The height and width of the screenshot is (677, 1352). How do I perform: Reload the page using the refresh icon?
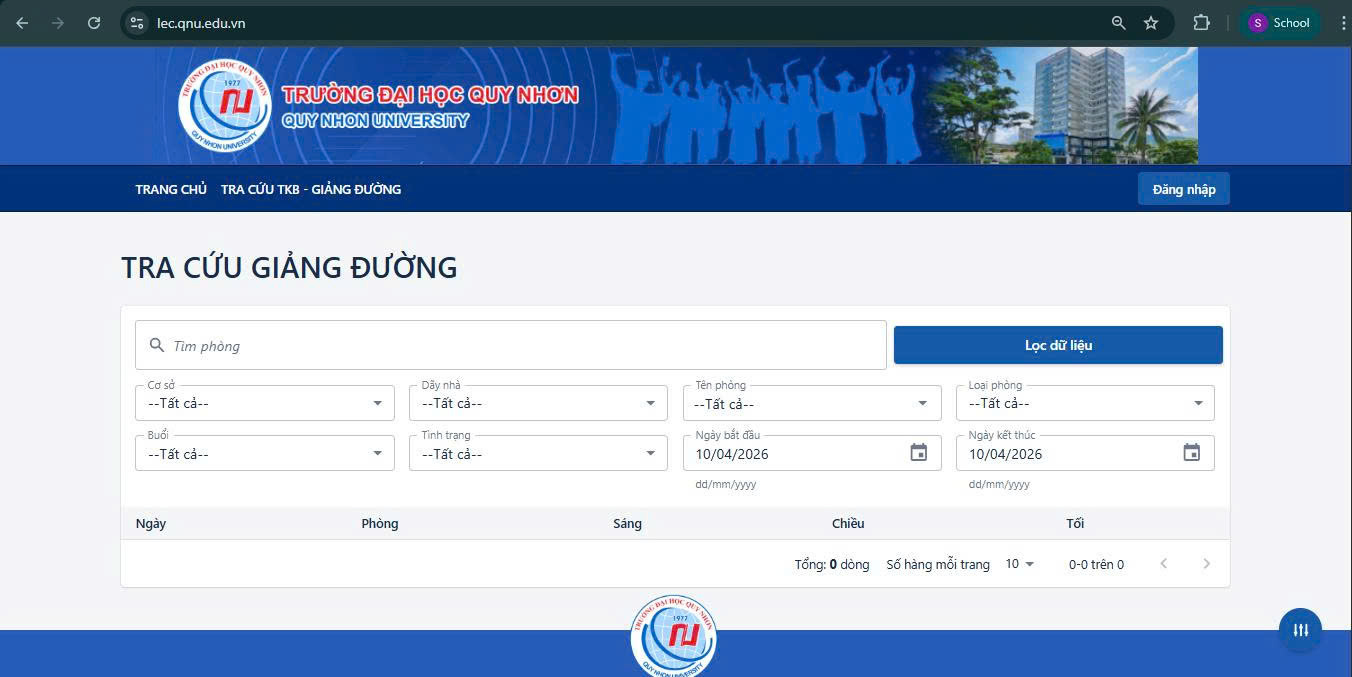pyautogui.click(x=94, y=23)
